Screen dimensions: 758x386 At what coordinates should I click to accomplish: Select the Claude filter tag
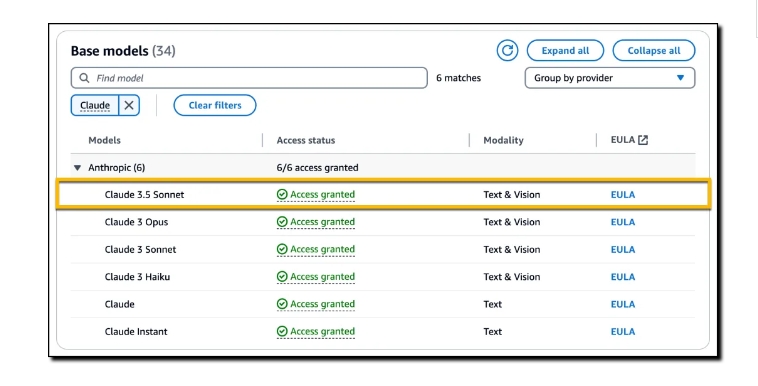[95, 105]
